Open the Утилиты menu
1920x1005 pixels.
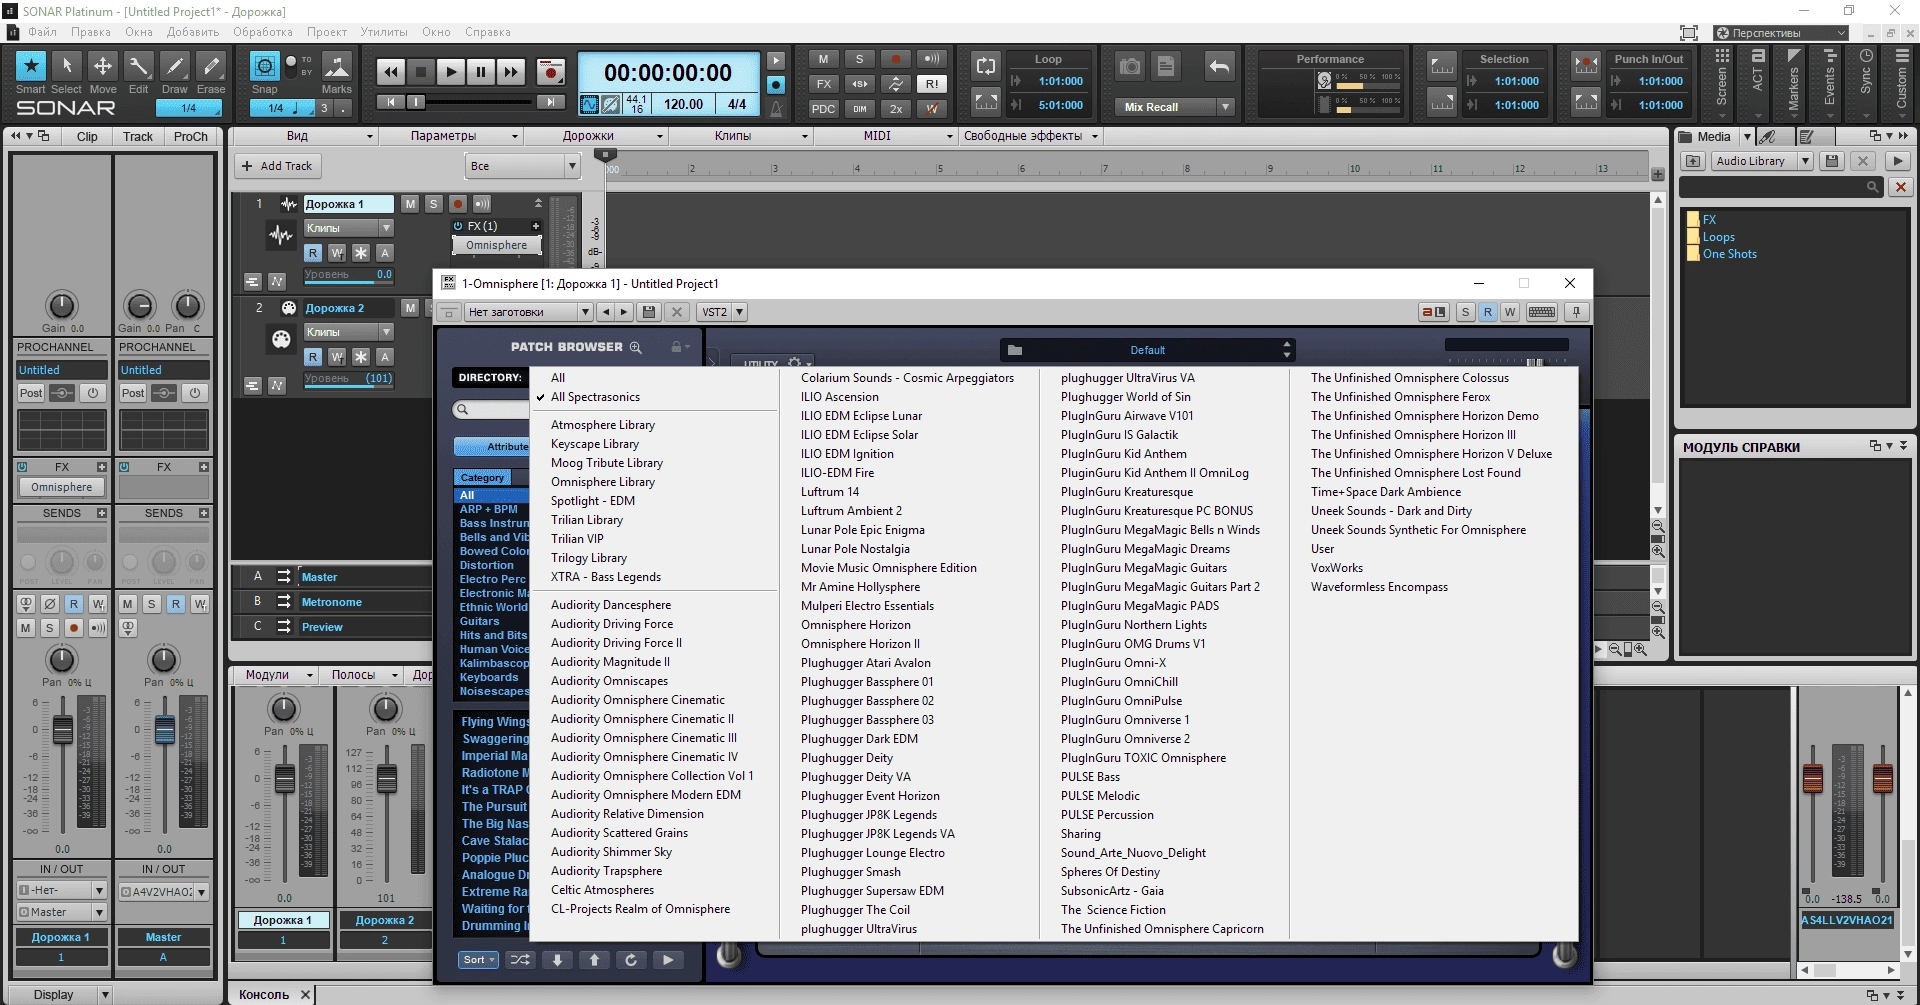384,32
